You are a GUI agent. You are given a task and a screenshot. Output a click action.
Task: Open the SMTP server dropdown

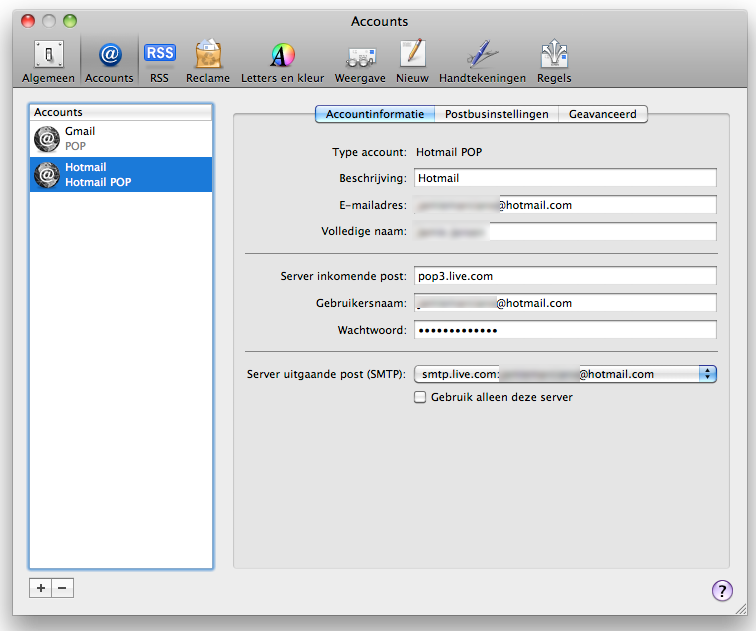(565, 374)
